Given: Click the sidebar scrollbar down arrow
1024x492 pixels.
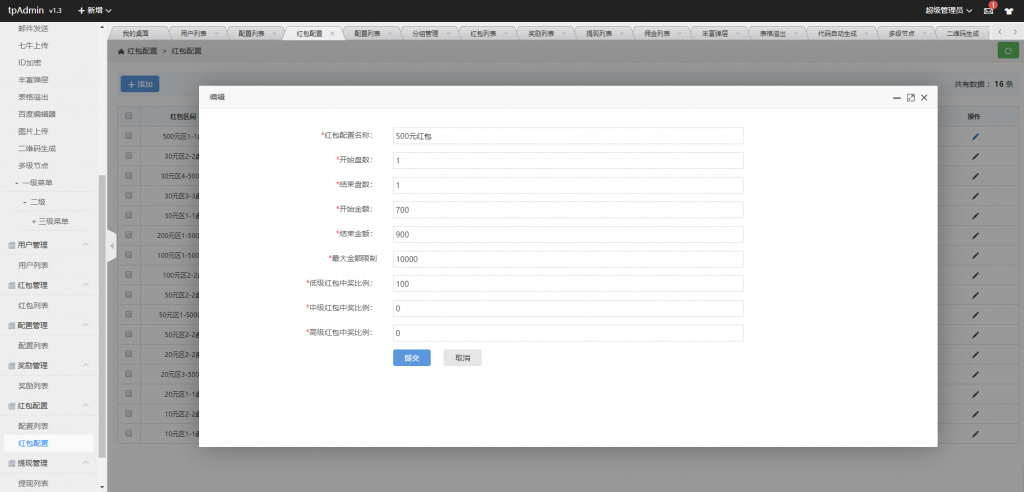Looking at the screenshot, I should pyautogui.click(x=102, y=487).
